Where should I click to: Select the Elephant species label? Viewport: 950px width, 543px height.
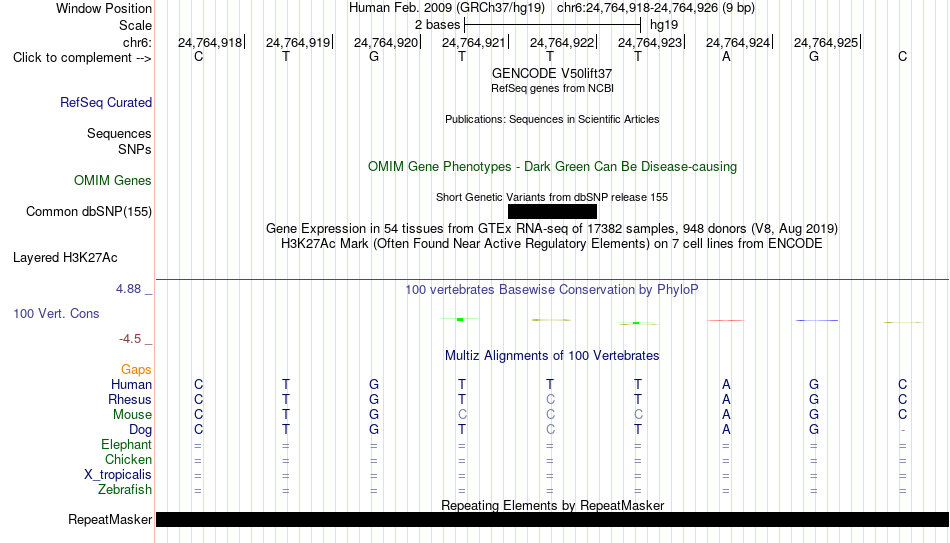click(127, 444)
